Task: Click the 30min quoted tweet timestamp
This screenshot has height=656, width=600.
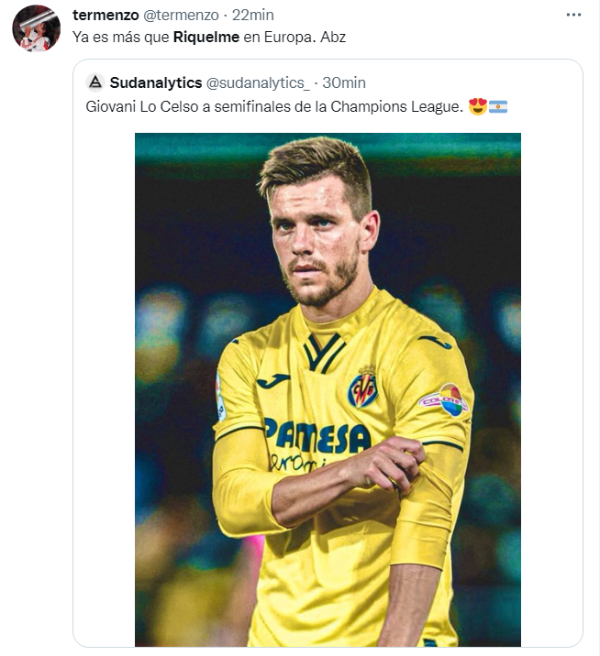Action: coord(347,82)
